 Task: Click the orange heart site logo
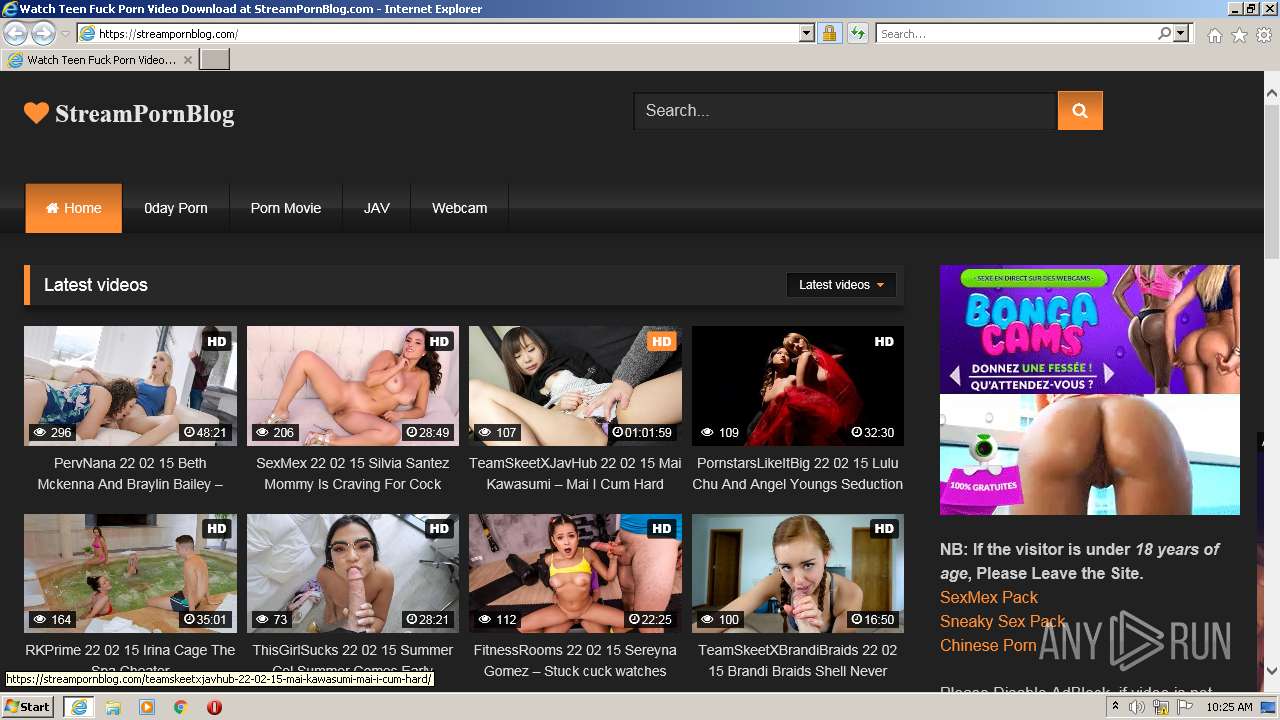point(36,113)
